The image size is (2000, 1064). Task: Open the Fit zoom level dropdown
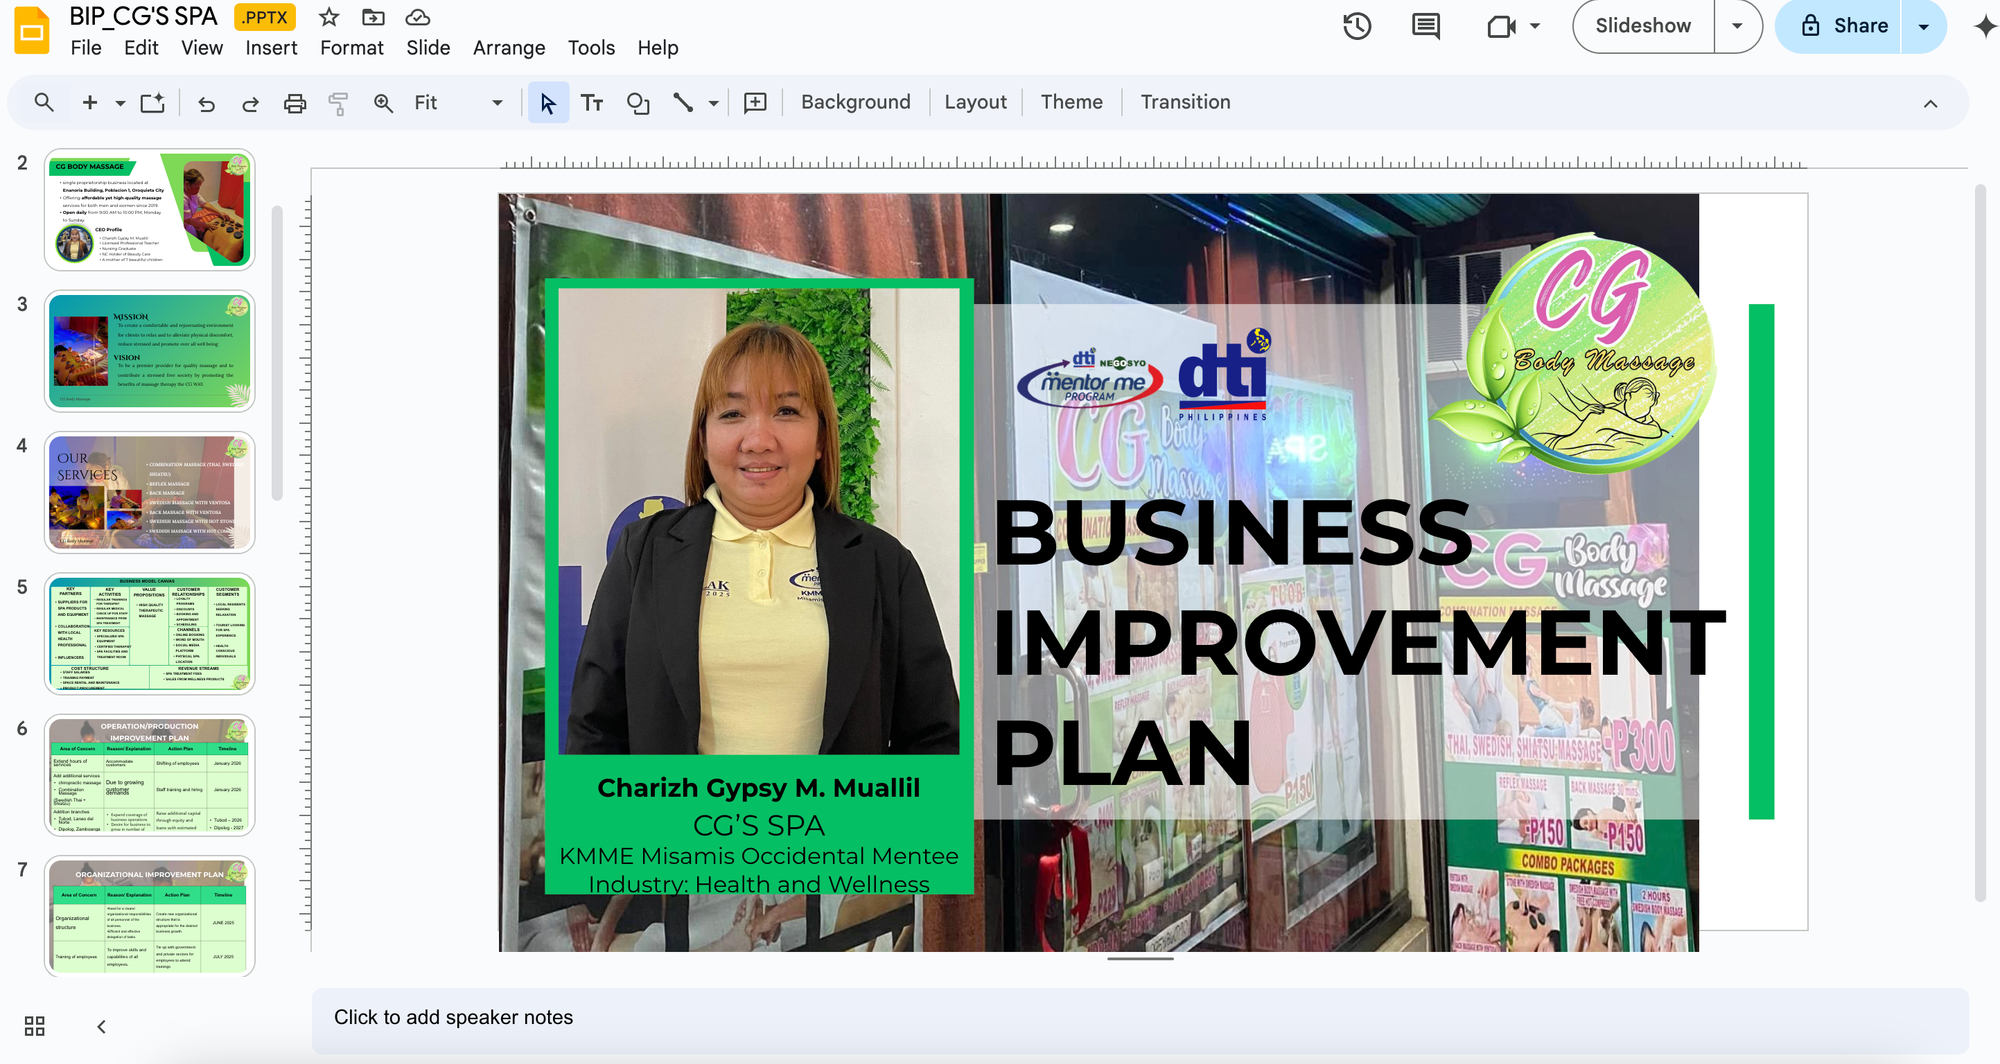[458, 102]
